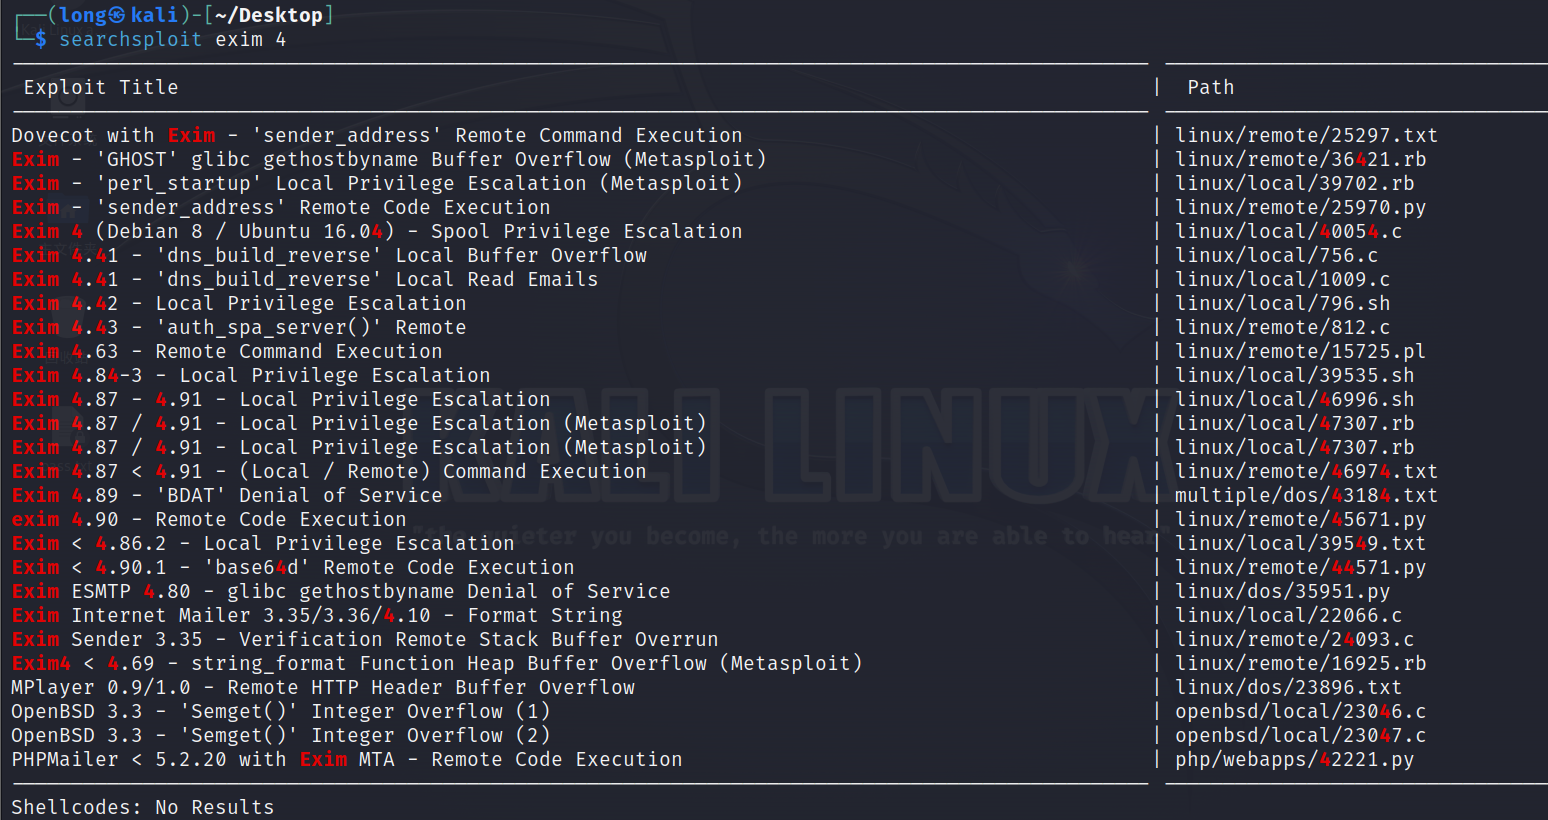Click the path linux/remote/36421.rb
Screen dimensions: 1548x820
pos(1301,159)
